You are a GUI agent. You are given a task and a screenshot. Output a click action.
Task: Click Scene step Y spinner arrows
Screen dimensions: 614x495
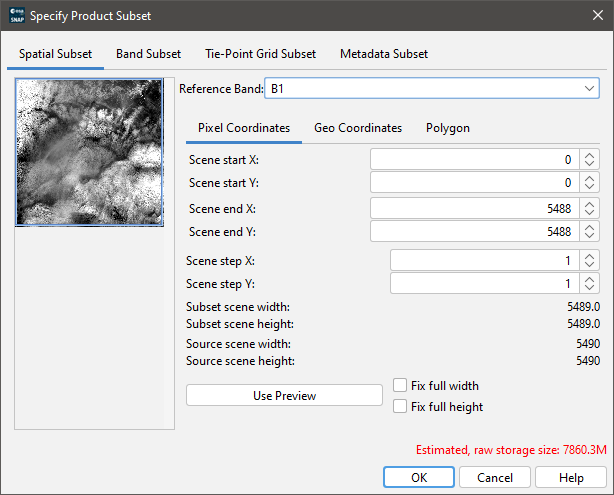coord(590,283)
